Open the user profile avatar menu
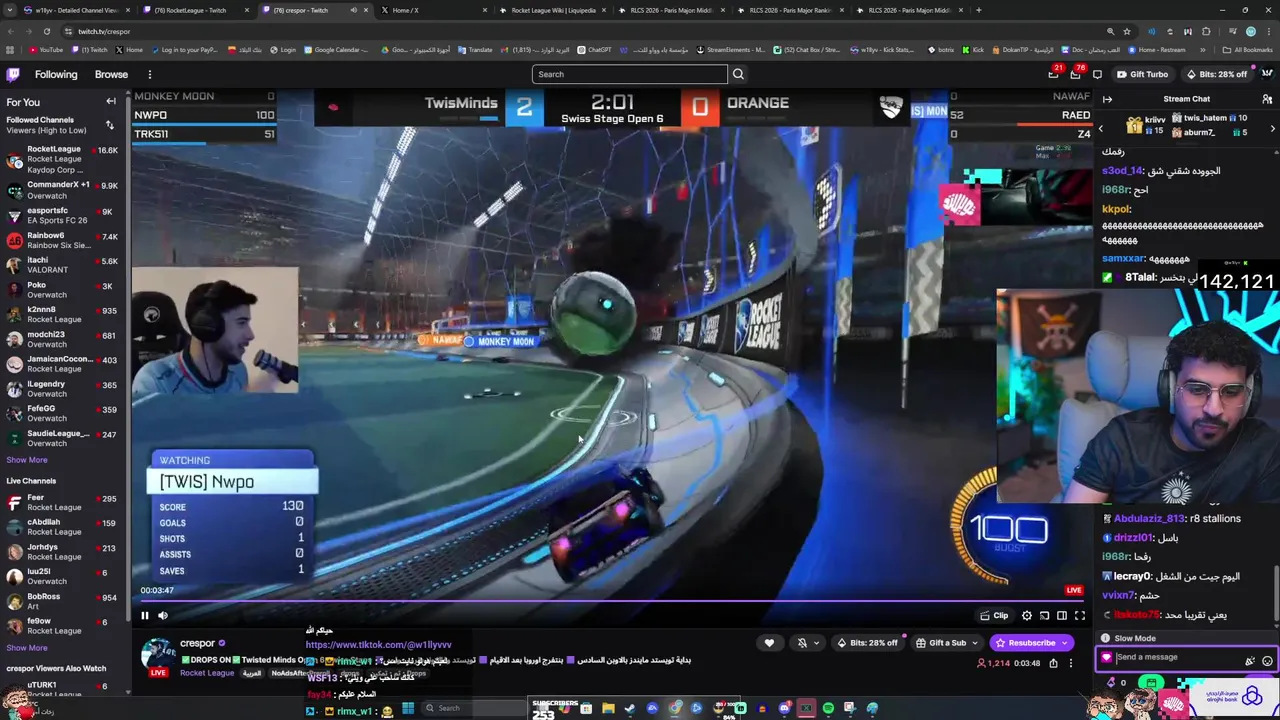Screen dimensions: 1280x720 click(x=1266, y=74)
